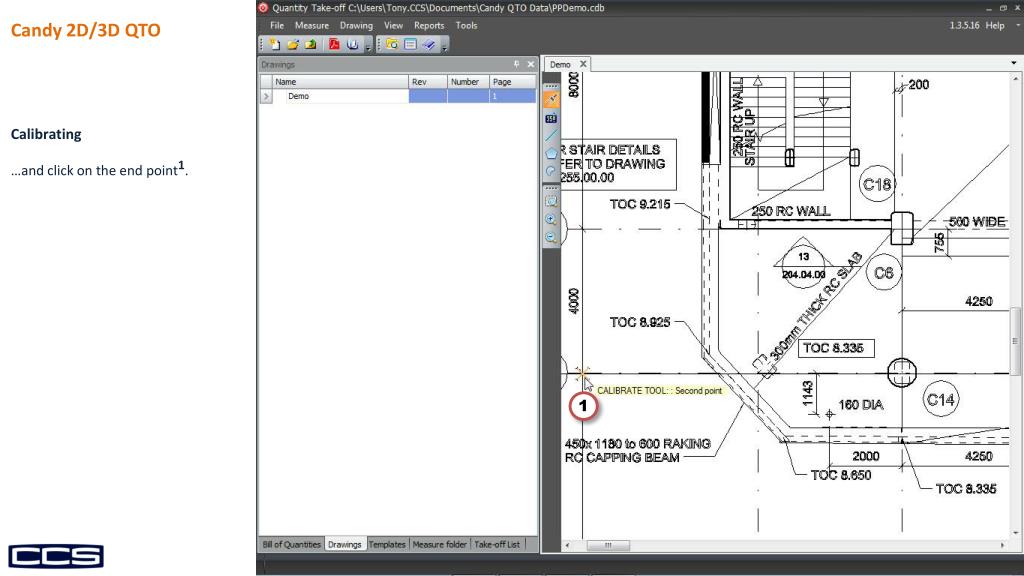Screen dimensions: 1024x576
Task: Click the vertical scrollbar up arrow
Action: click(1016, 78)
